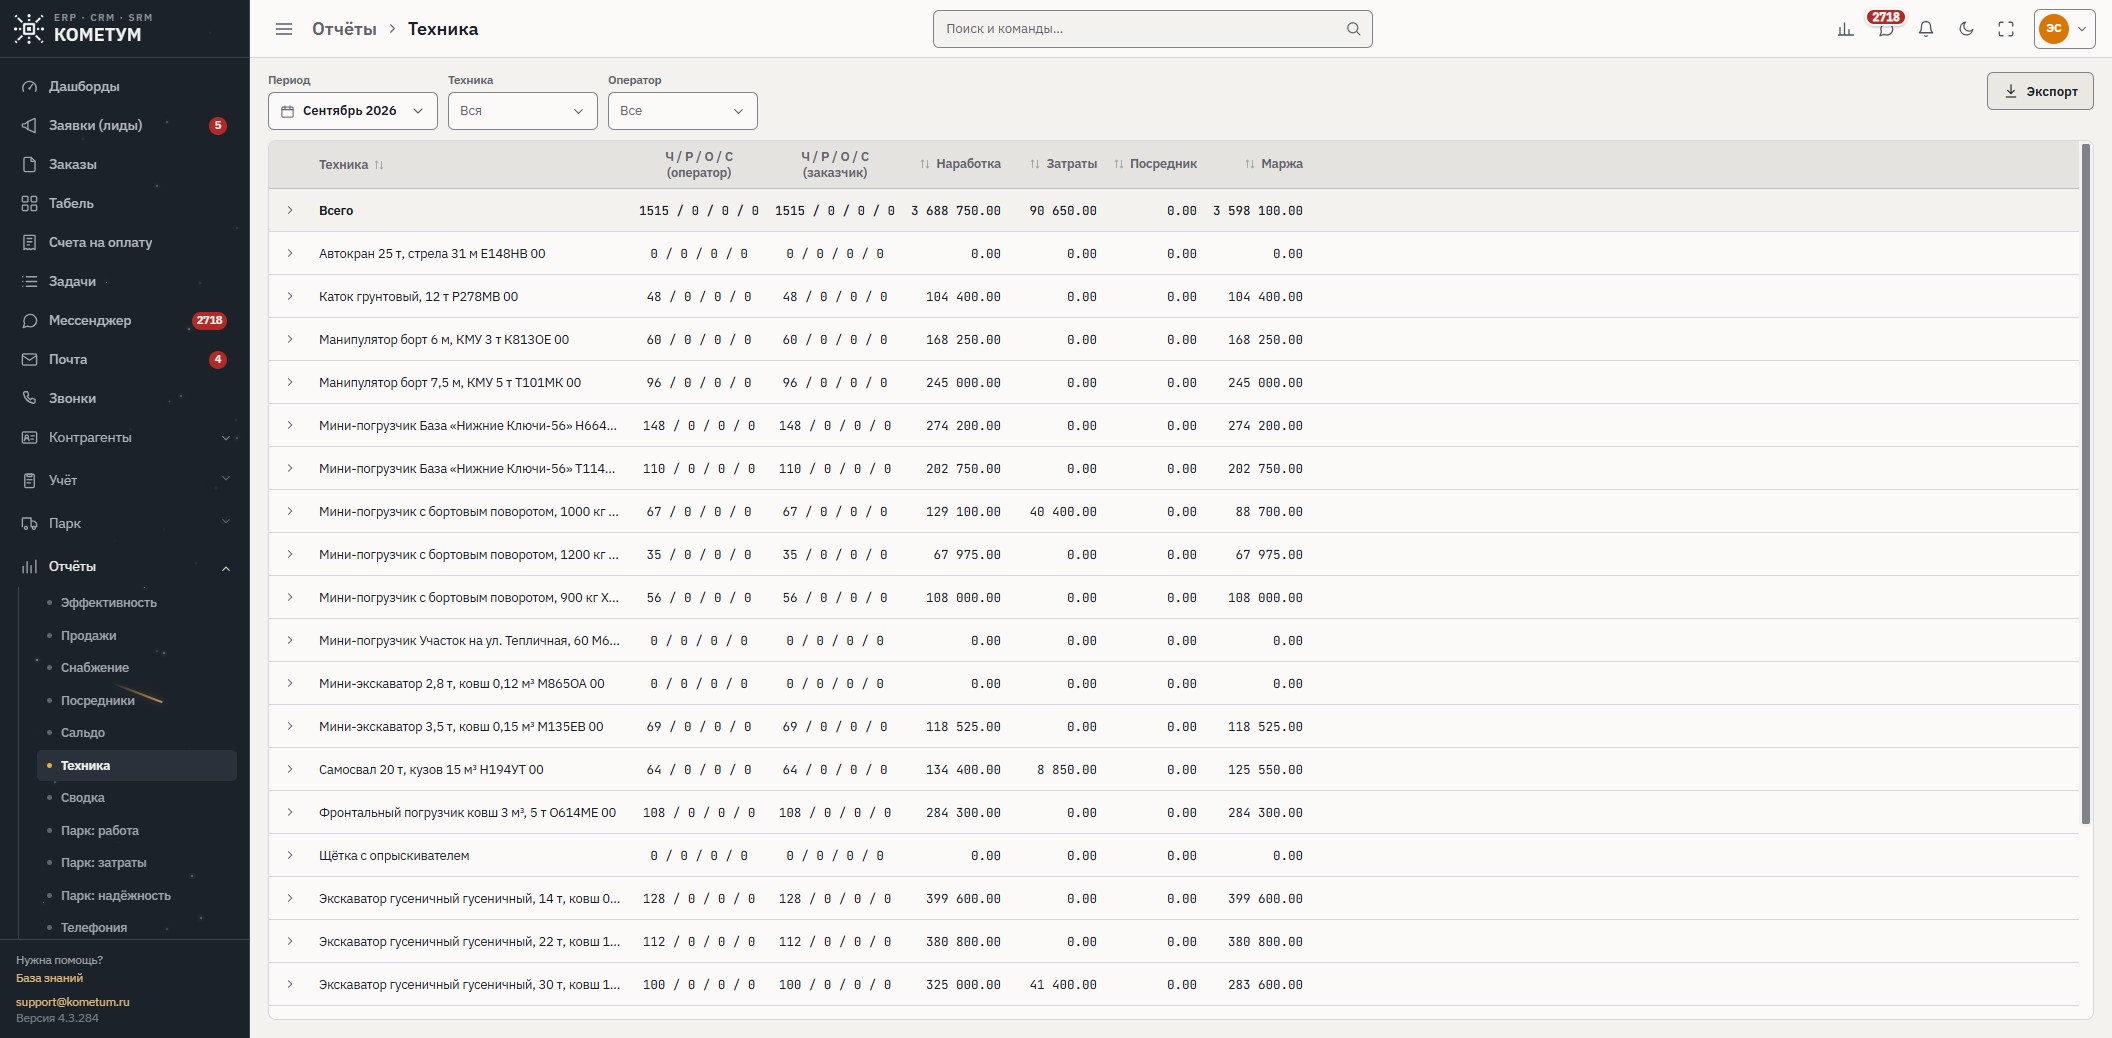Image resolution: width=2112 pixels, height=1038 pixels.
Task: Click the Экспорт button
Action: pyautogui.click(x=2040, y=91)
